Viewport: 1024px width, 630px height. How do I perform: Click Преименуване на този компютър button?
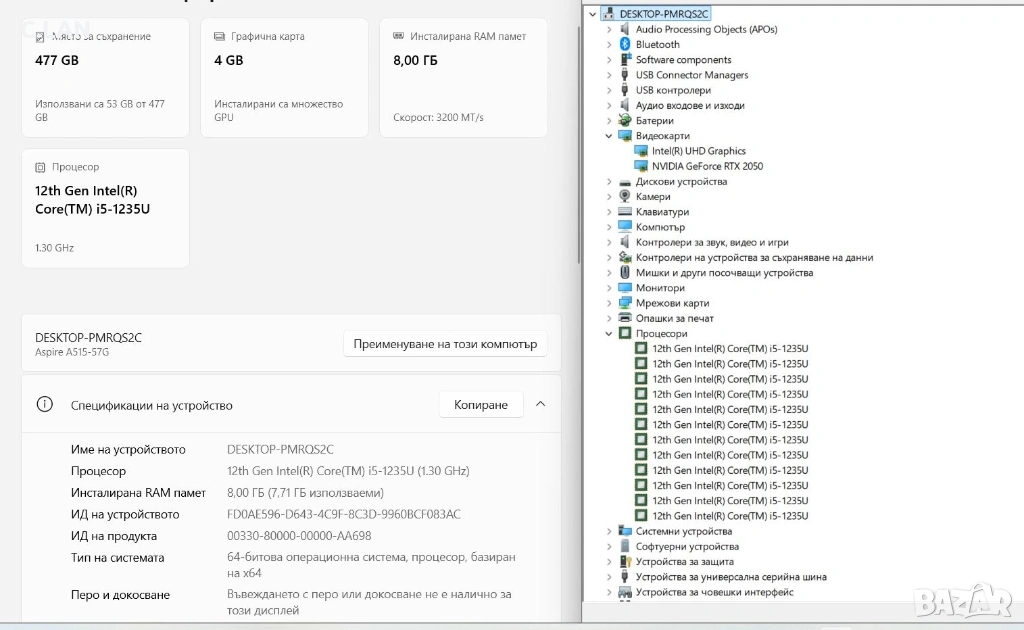point(445,344)
